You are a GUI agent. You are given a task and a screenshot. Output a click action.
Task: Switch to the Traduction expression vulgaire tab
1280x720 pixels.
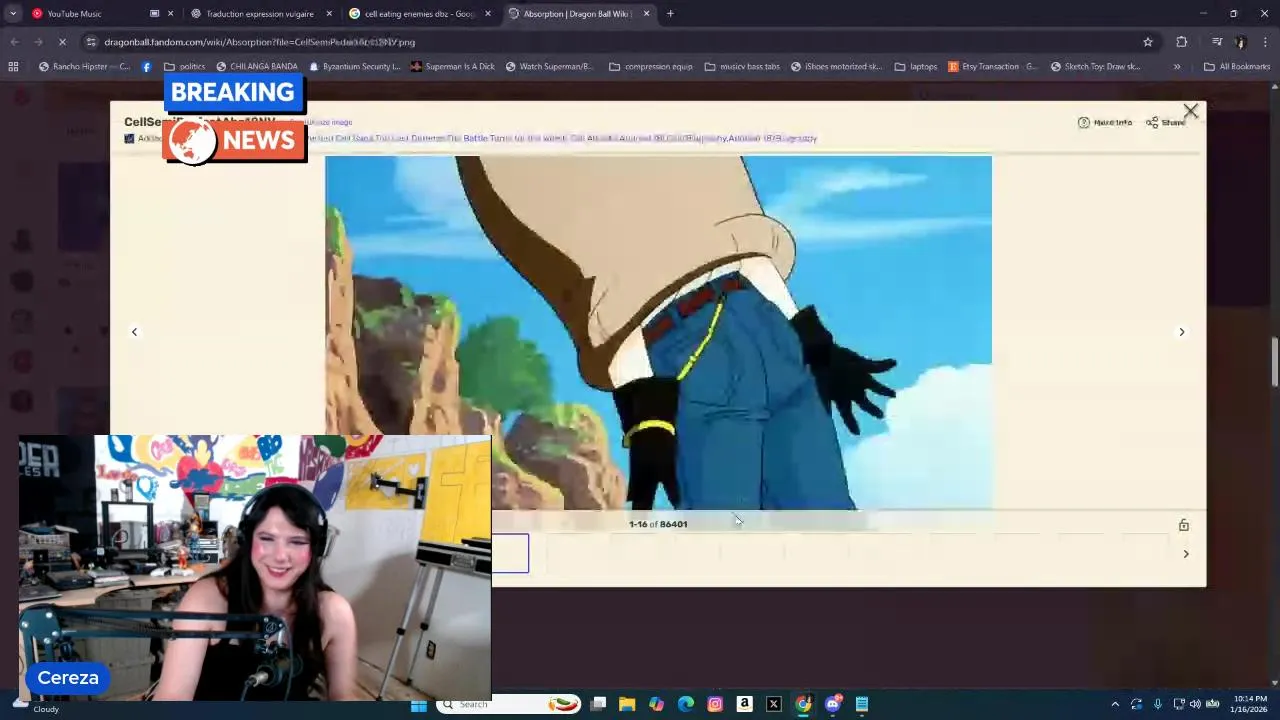pyautogui.click(x=260, y=14)
